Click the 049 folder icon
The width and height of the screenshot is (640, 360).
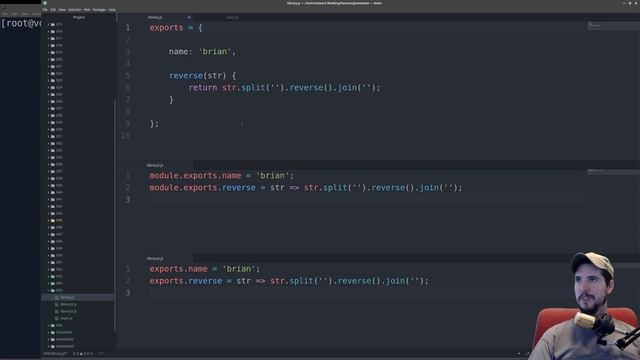(53, 248)
